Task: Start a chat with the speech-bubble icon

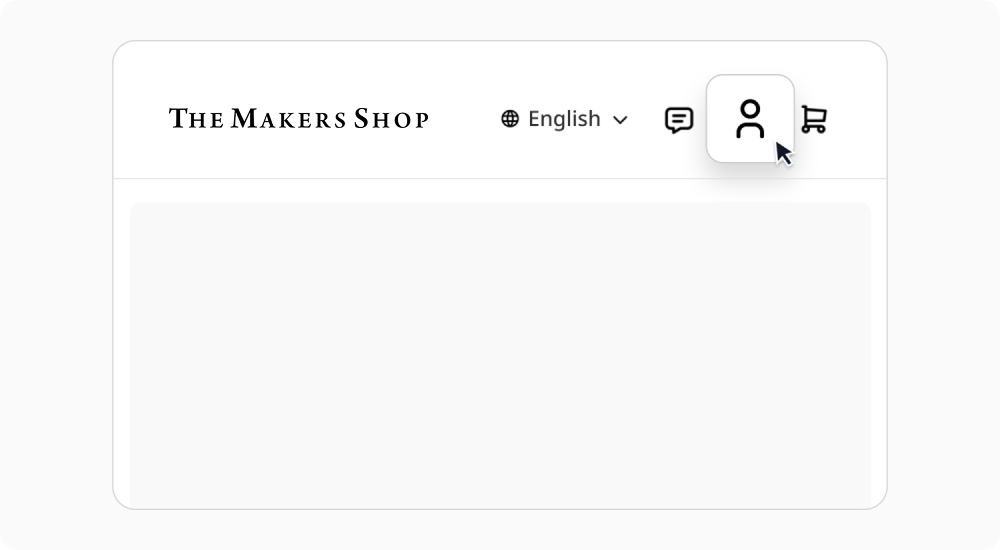Action: click(679, 120)
